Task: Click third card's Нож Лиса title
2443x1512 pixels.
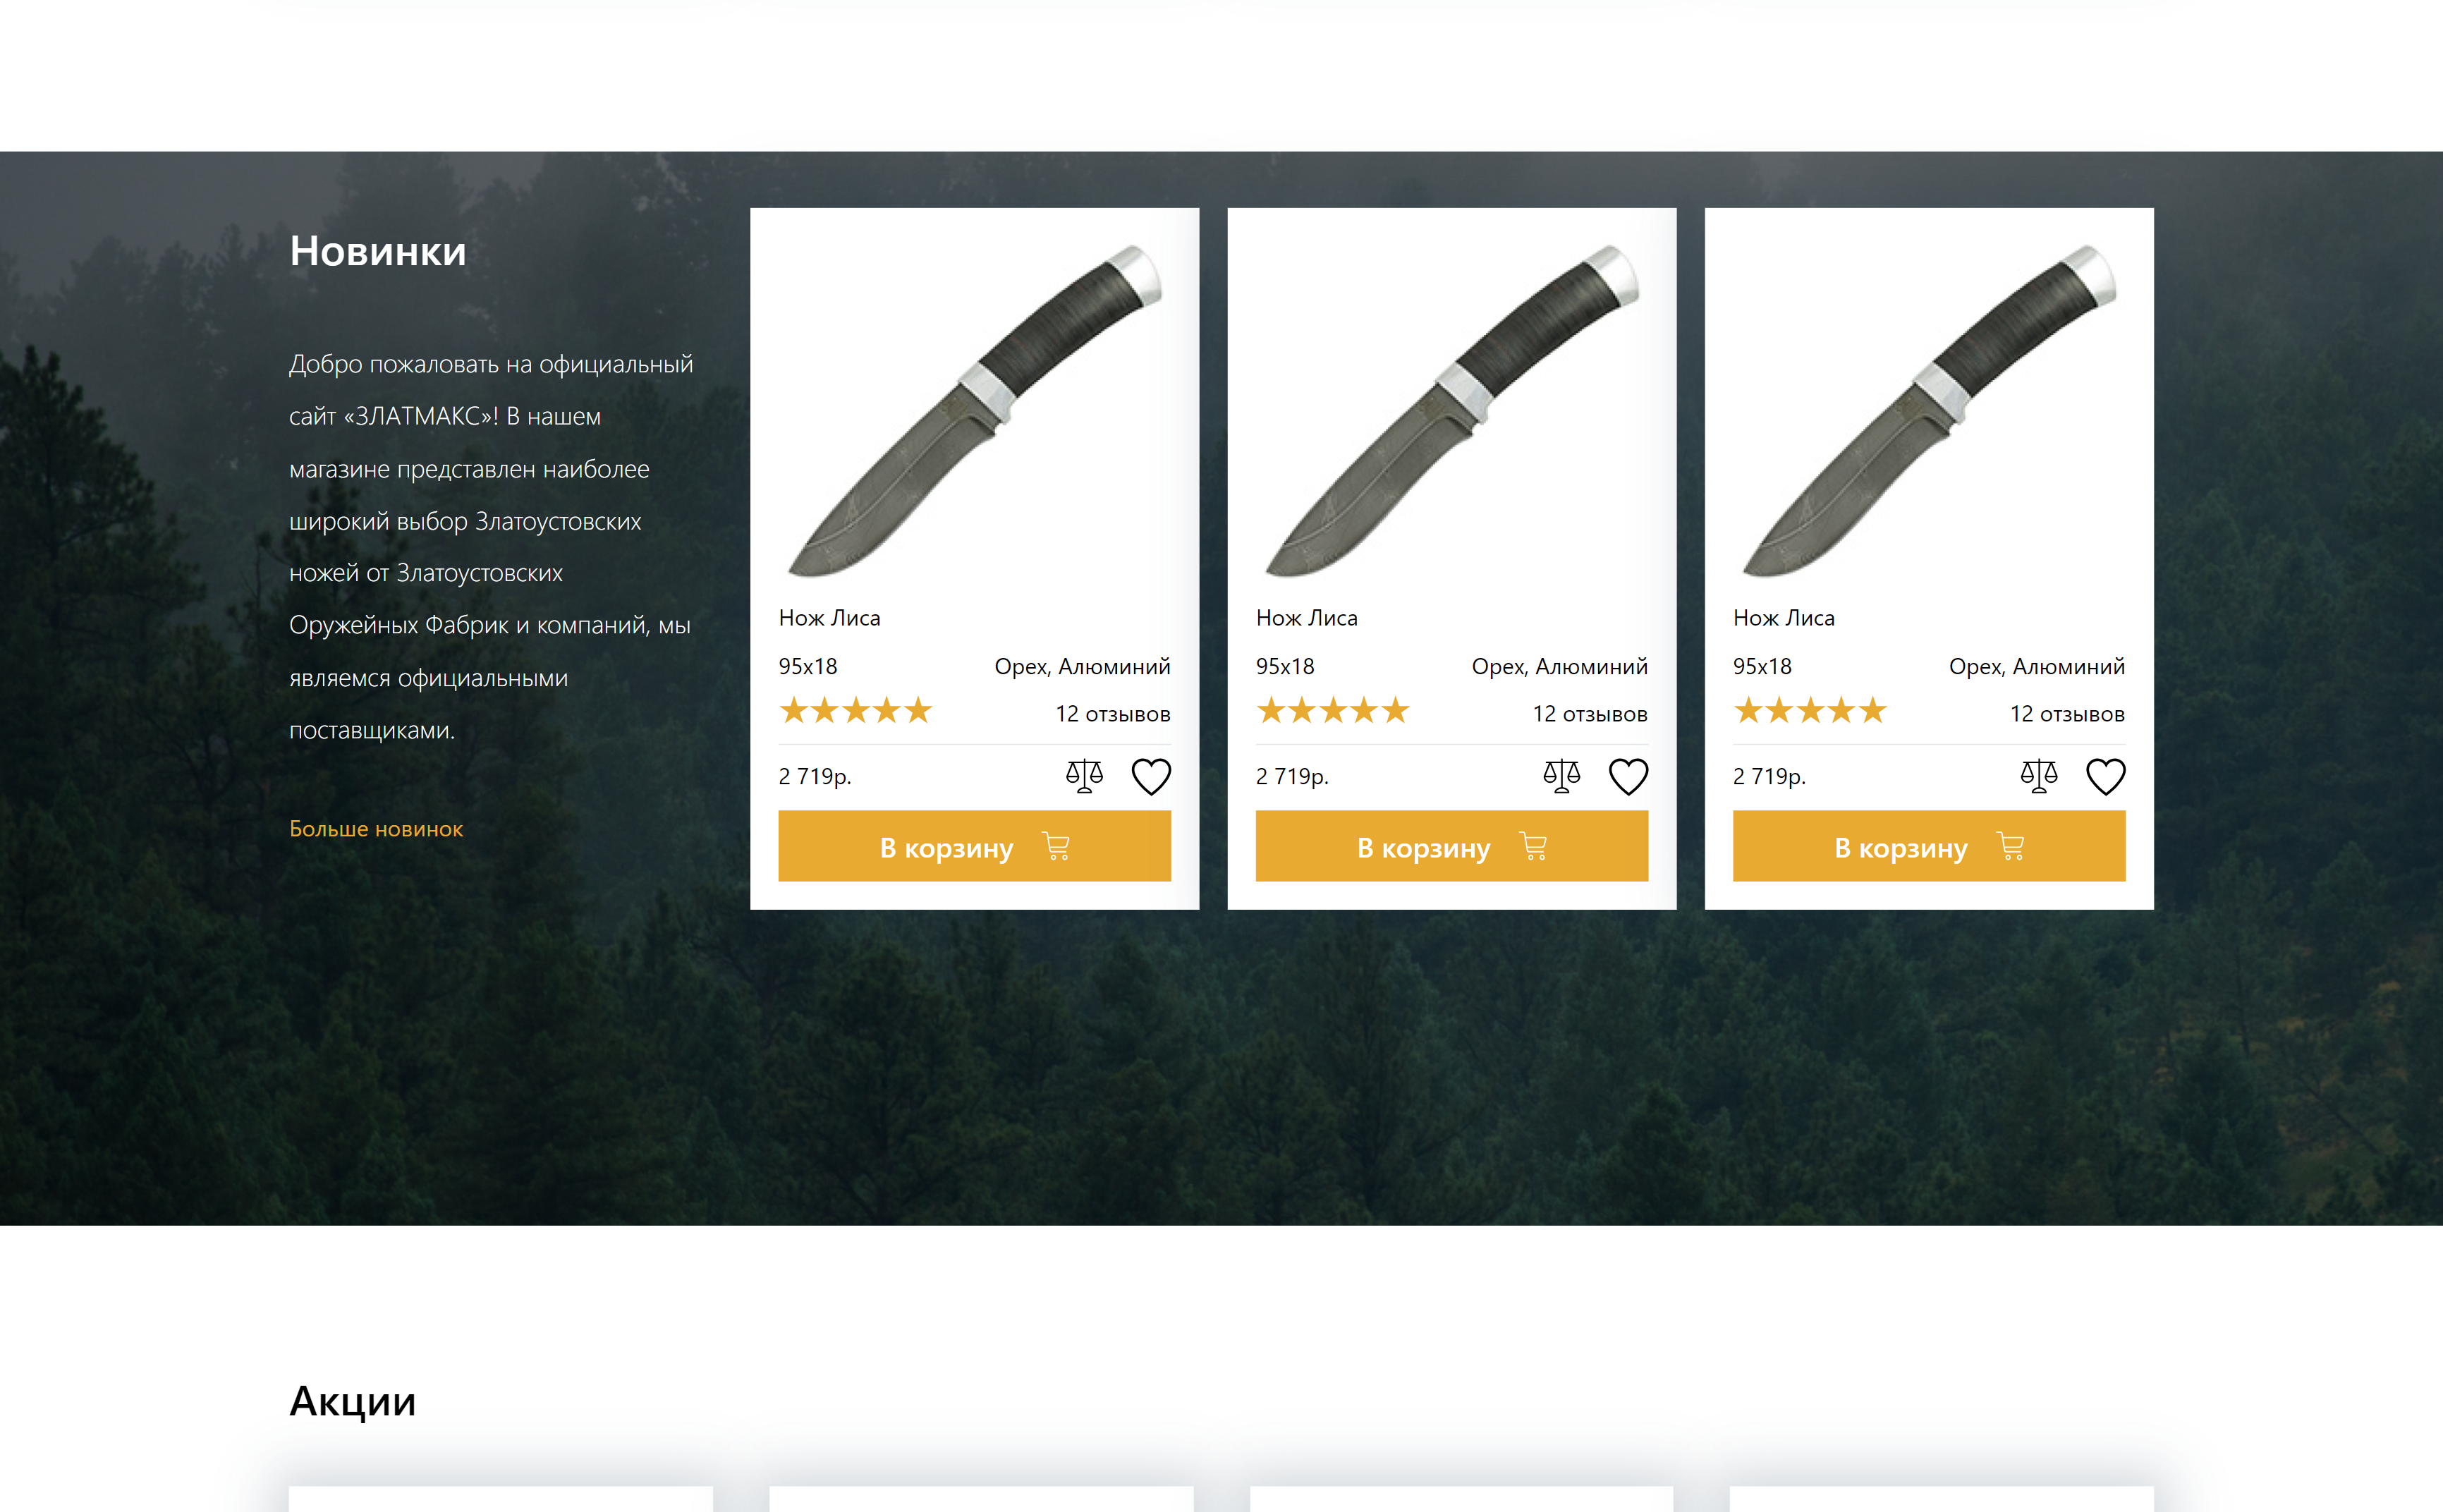Action: coord(1783,618)
